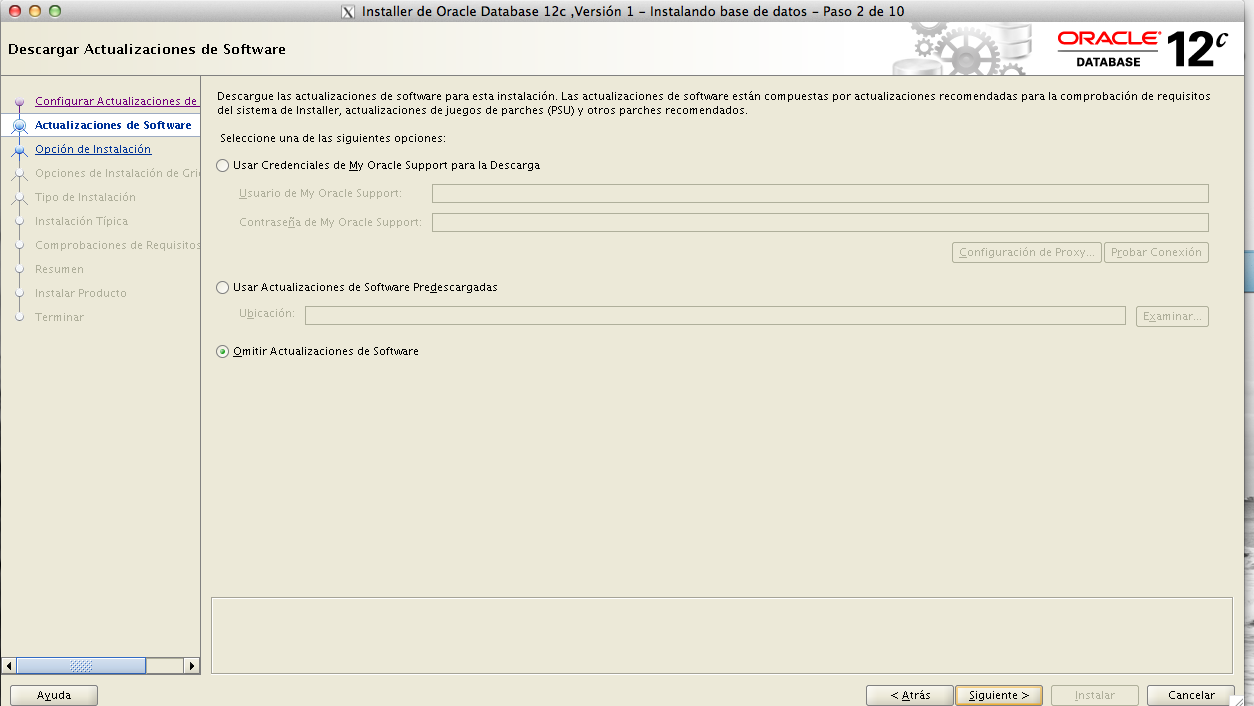Click the X11 icon in title bar
Viewport: 1254px width, 706px height.
(x=348, y=12)
